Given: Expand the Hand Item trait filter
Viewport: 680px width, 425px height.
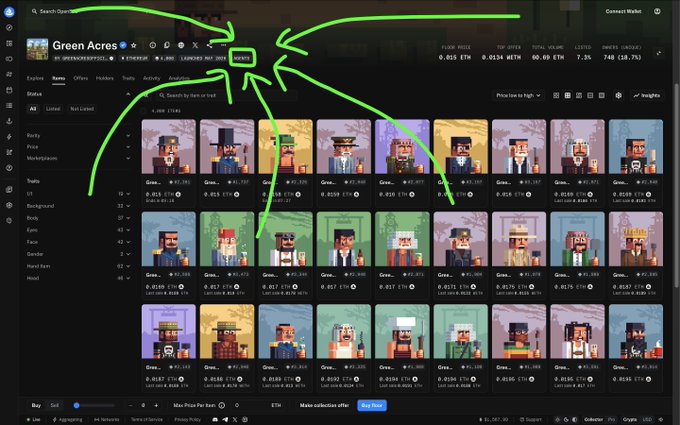Looking at the screenshot, I should pyautogui.click(x=78, y=266).
